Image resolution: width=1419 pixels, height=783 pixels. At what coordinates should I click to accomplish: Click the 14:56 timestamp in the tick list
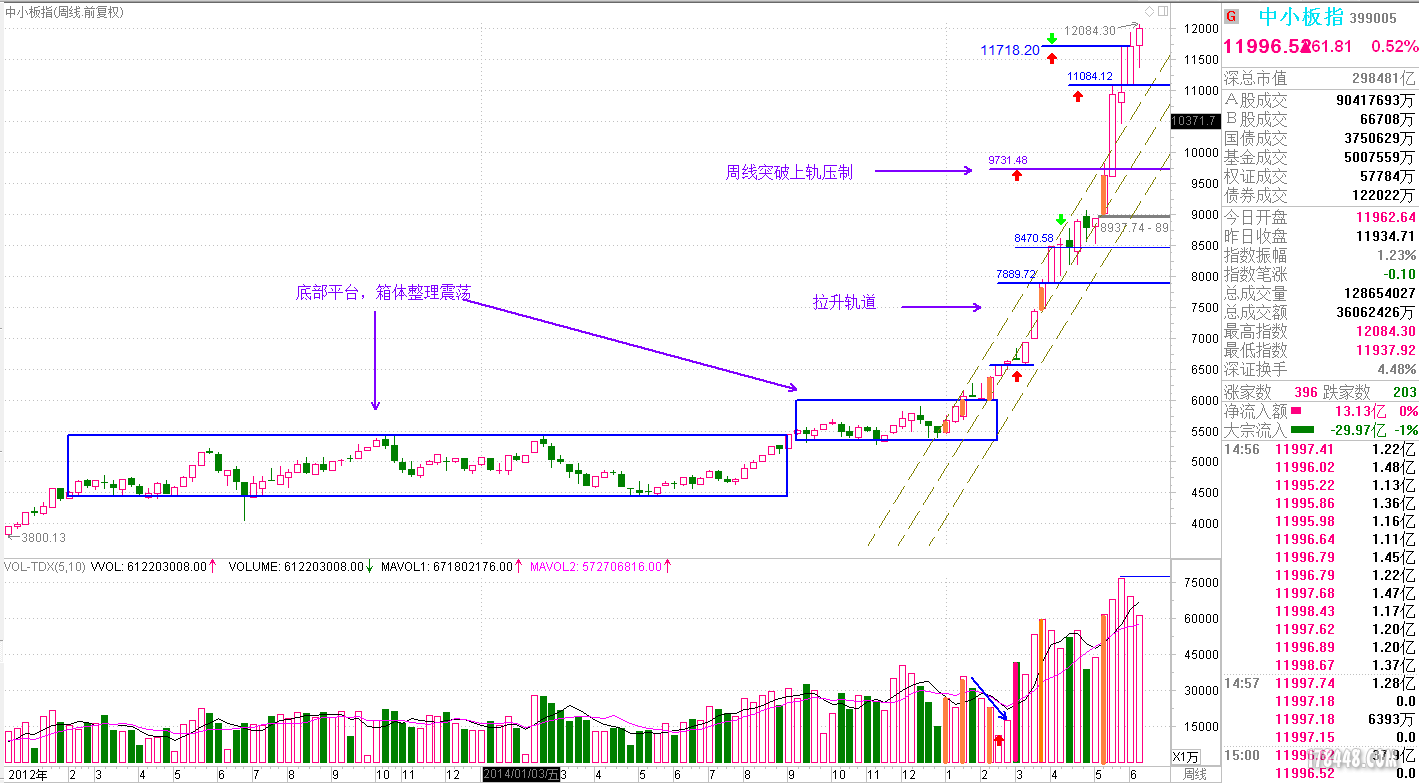click(x=1241, y=449)
